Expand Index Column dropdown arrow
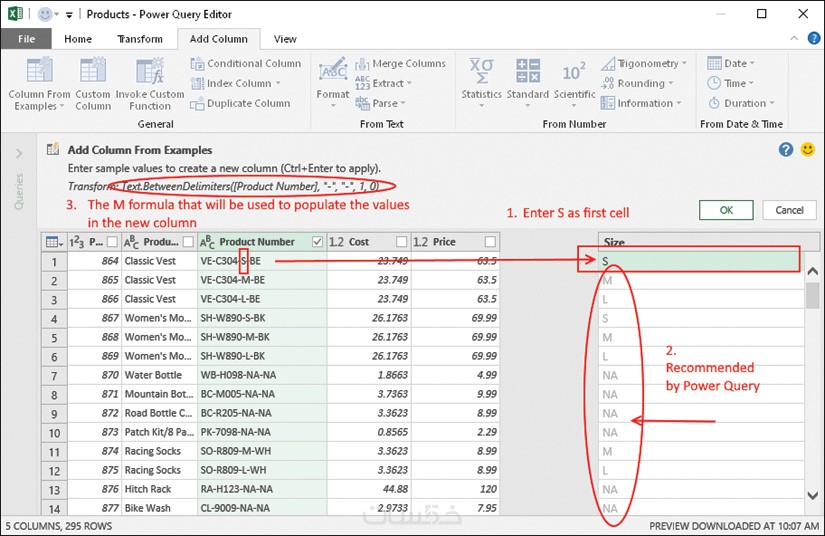Viewport: 825px width, 536px height. (x=278, y=84)
